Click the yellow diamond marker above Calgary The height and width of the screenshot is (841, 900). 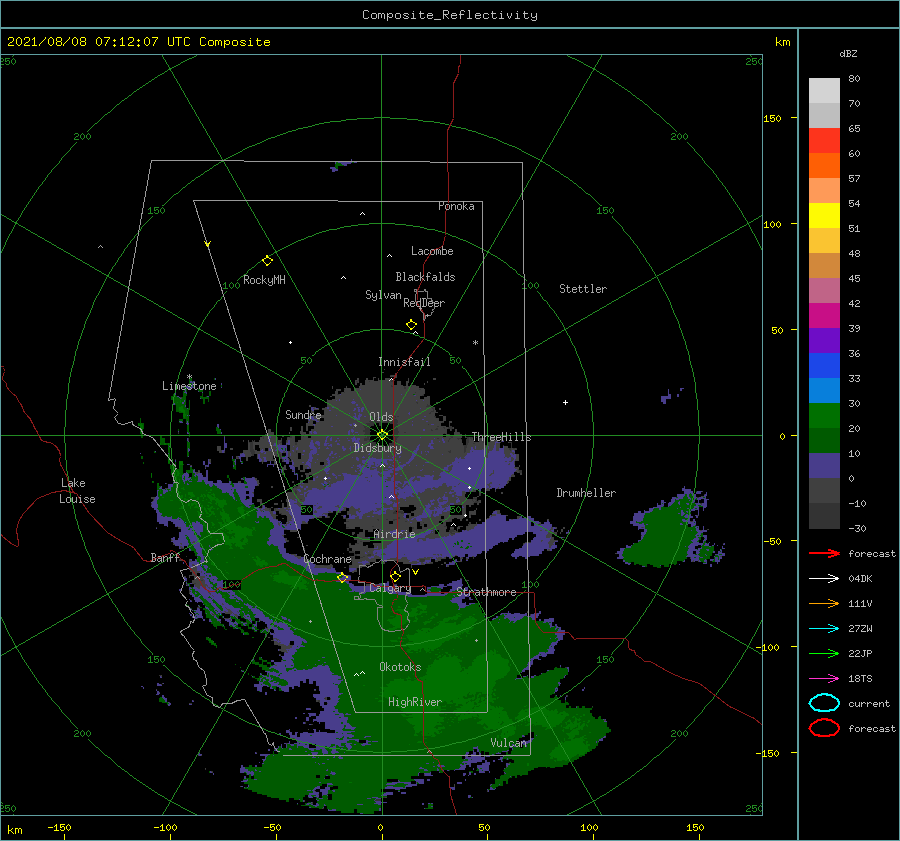tap(395, 576)
